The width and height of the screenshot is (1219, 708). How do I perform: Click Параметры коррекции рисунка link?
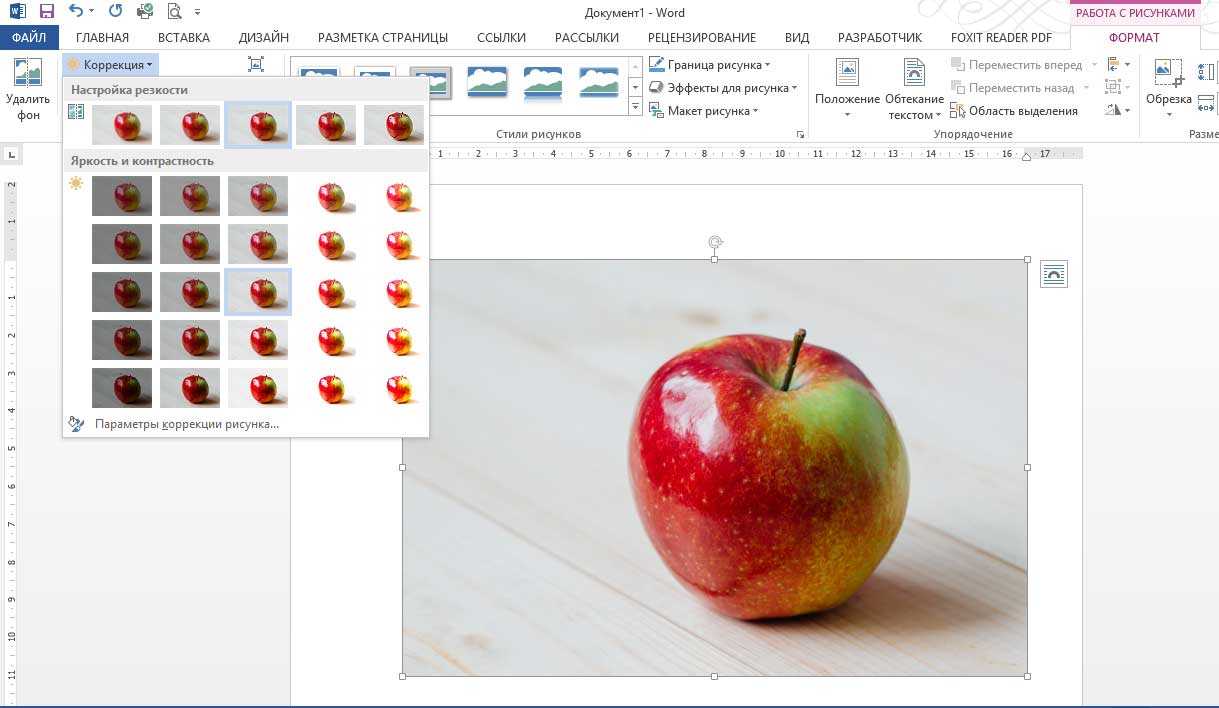(x=186, y=424)
